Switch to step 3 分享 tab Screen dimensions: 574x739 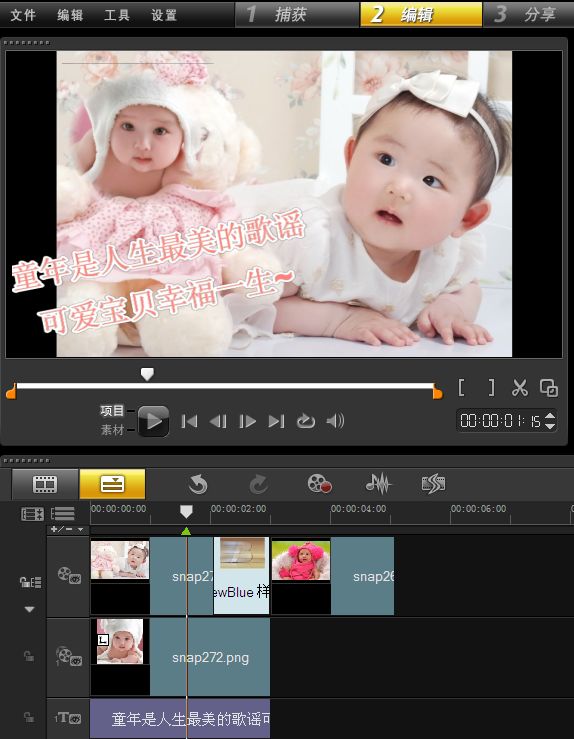pyautogui.click(x=528, y=14)
